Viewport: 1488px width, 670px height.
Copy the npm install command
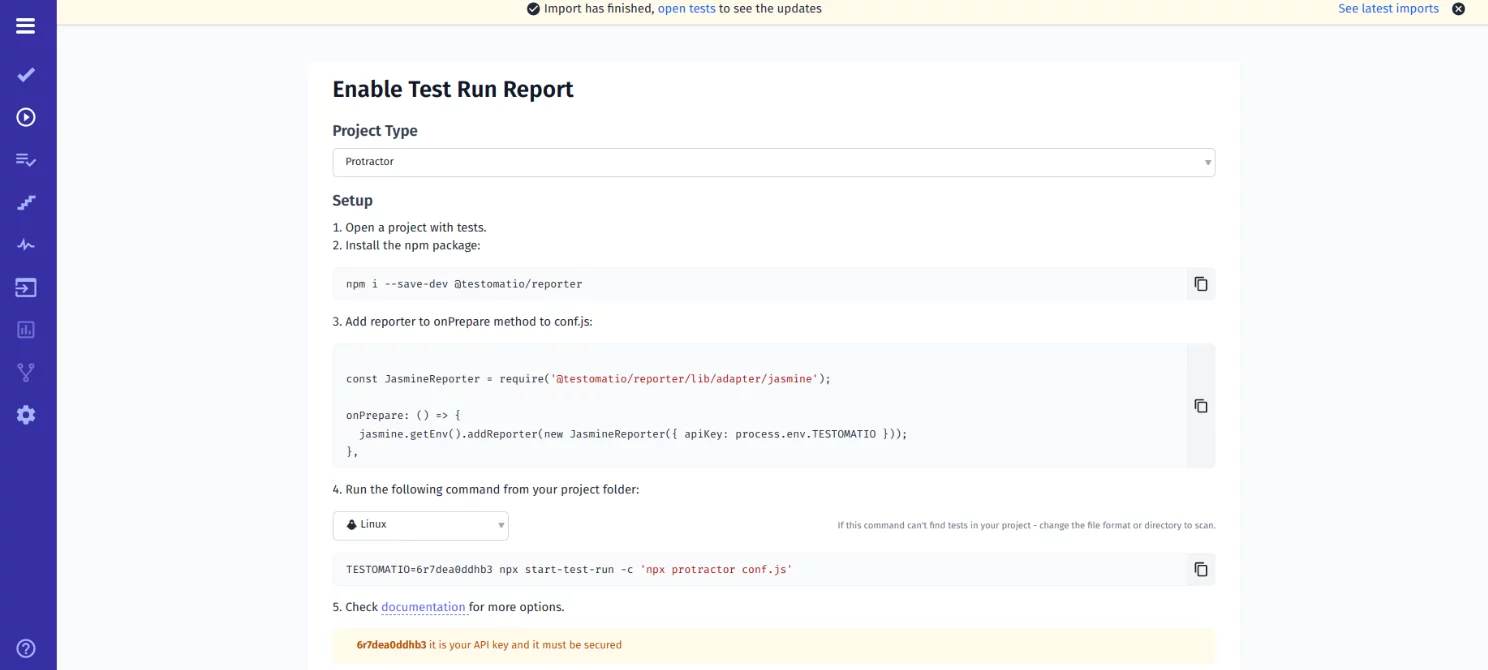(1199, 283)
